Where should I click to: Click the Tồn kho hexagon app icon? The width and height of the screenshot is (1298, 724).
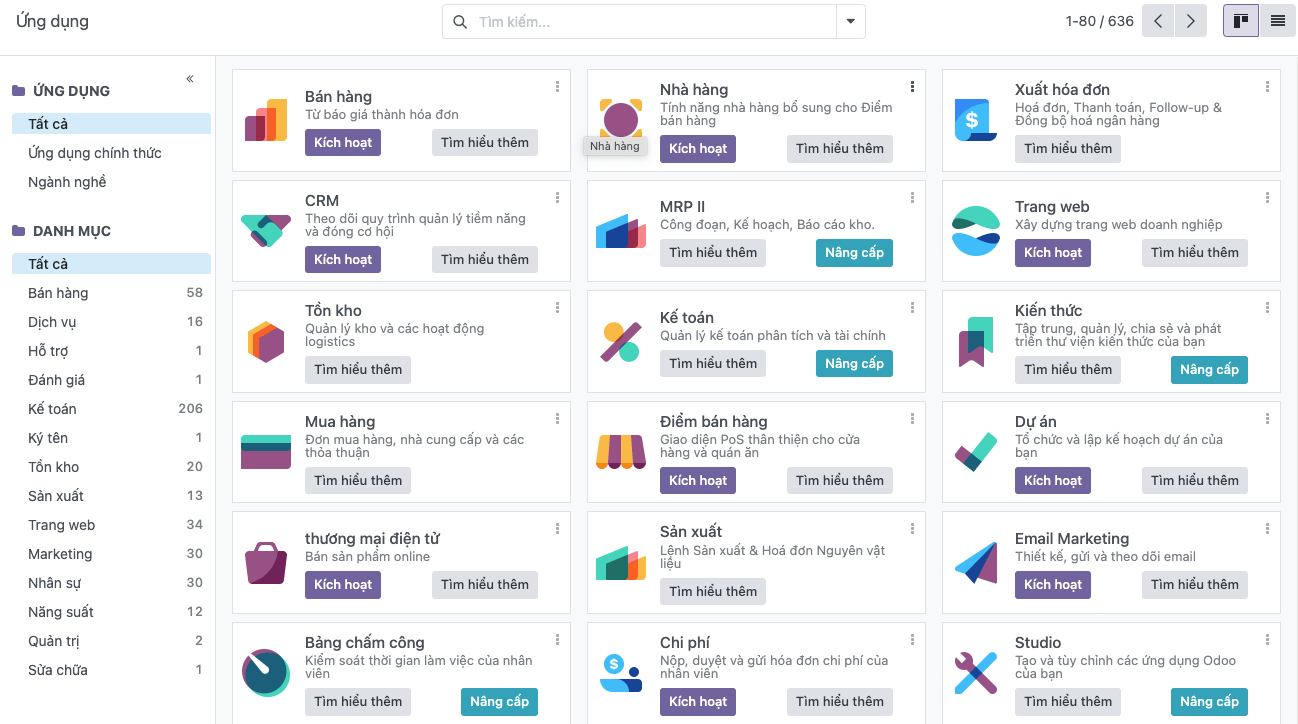[x=266, y=342]
